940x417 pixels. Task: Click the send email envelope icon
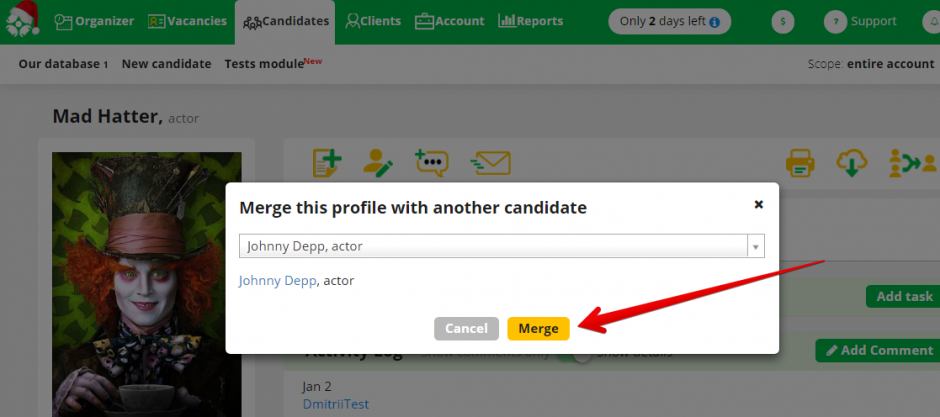(x=491, y=162)
